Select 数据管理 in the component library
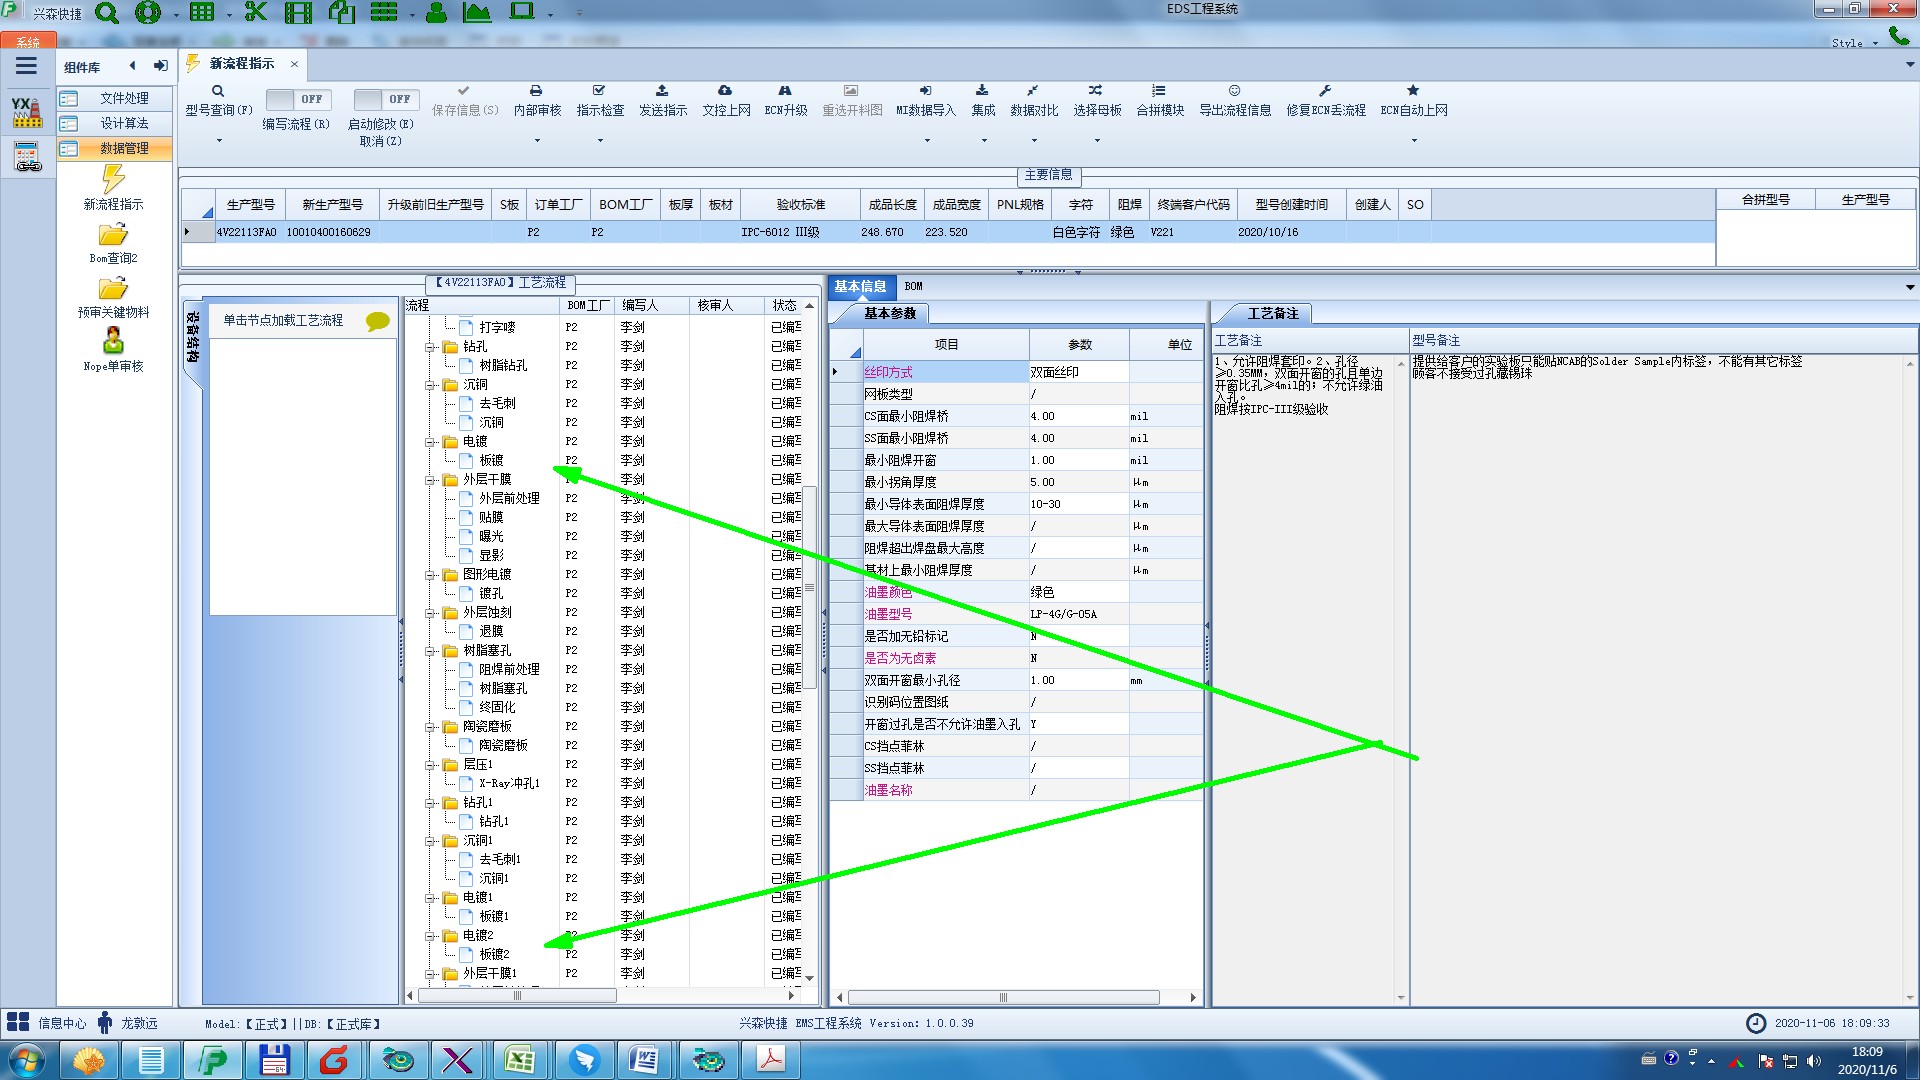 pos(124,148)
